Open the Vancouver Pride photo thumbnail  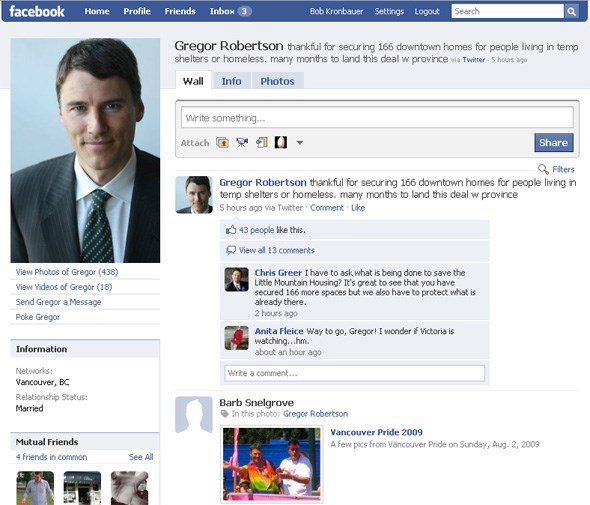272,464
